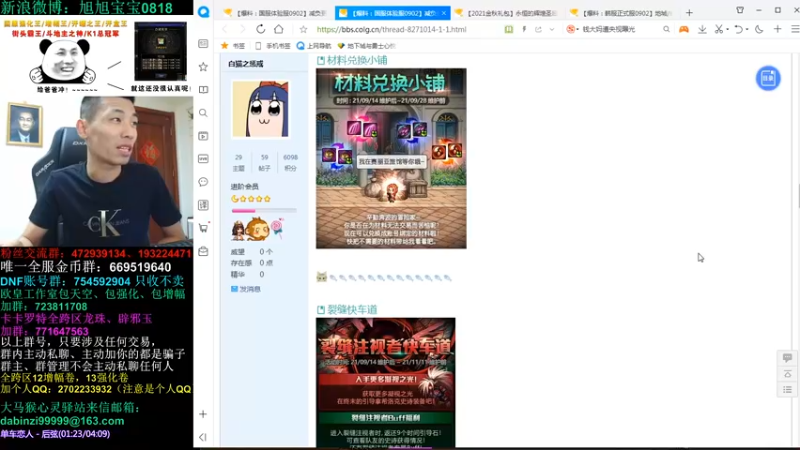View the user's 6098 积分
This screenshot has height=450, width=800.
[290, 162]
